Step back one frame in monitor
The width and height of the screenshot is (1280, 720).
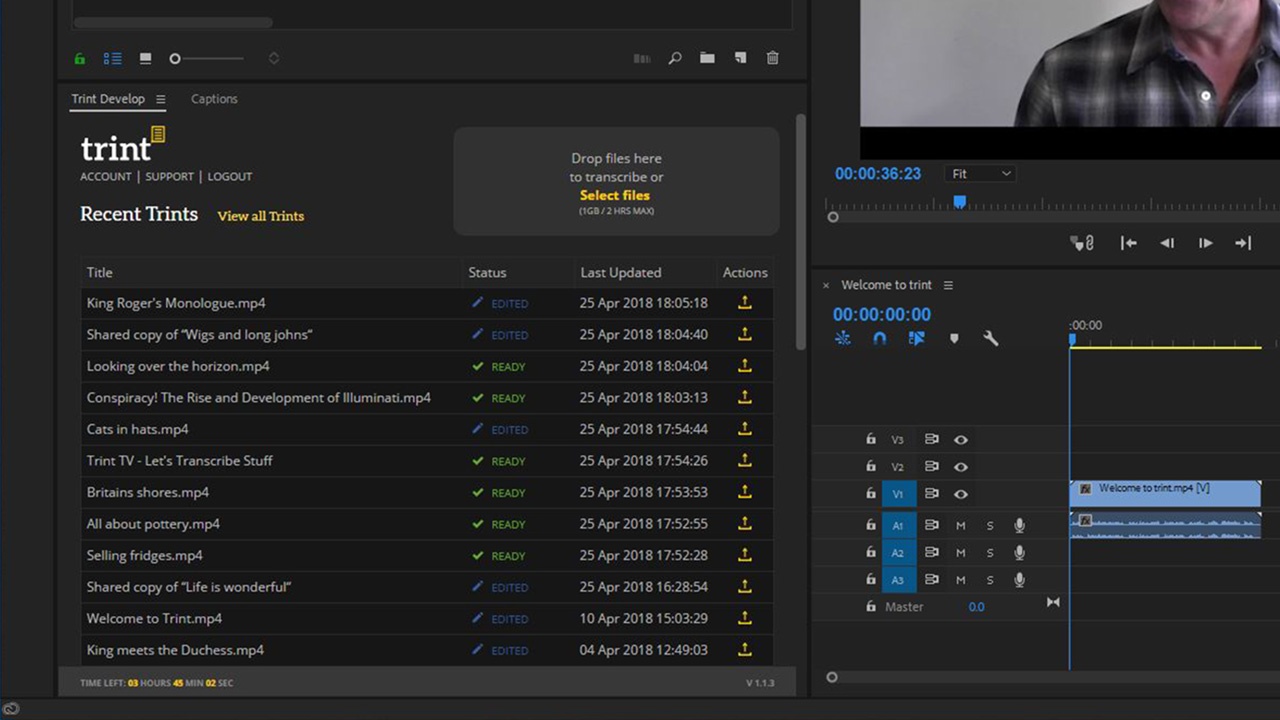1167,243
